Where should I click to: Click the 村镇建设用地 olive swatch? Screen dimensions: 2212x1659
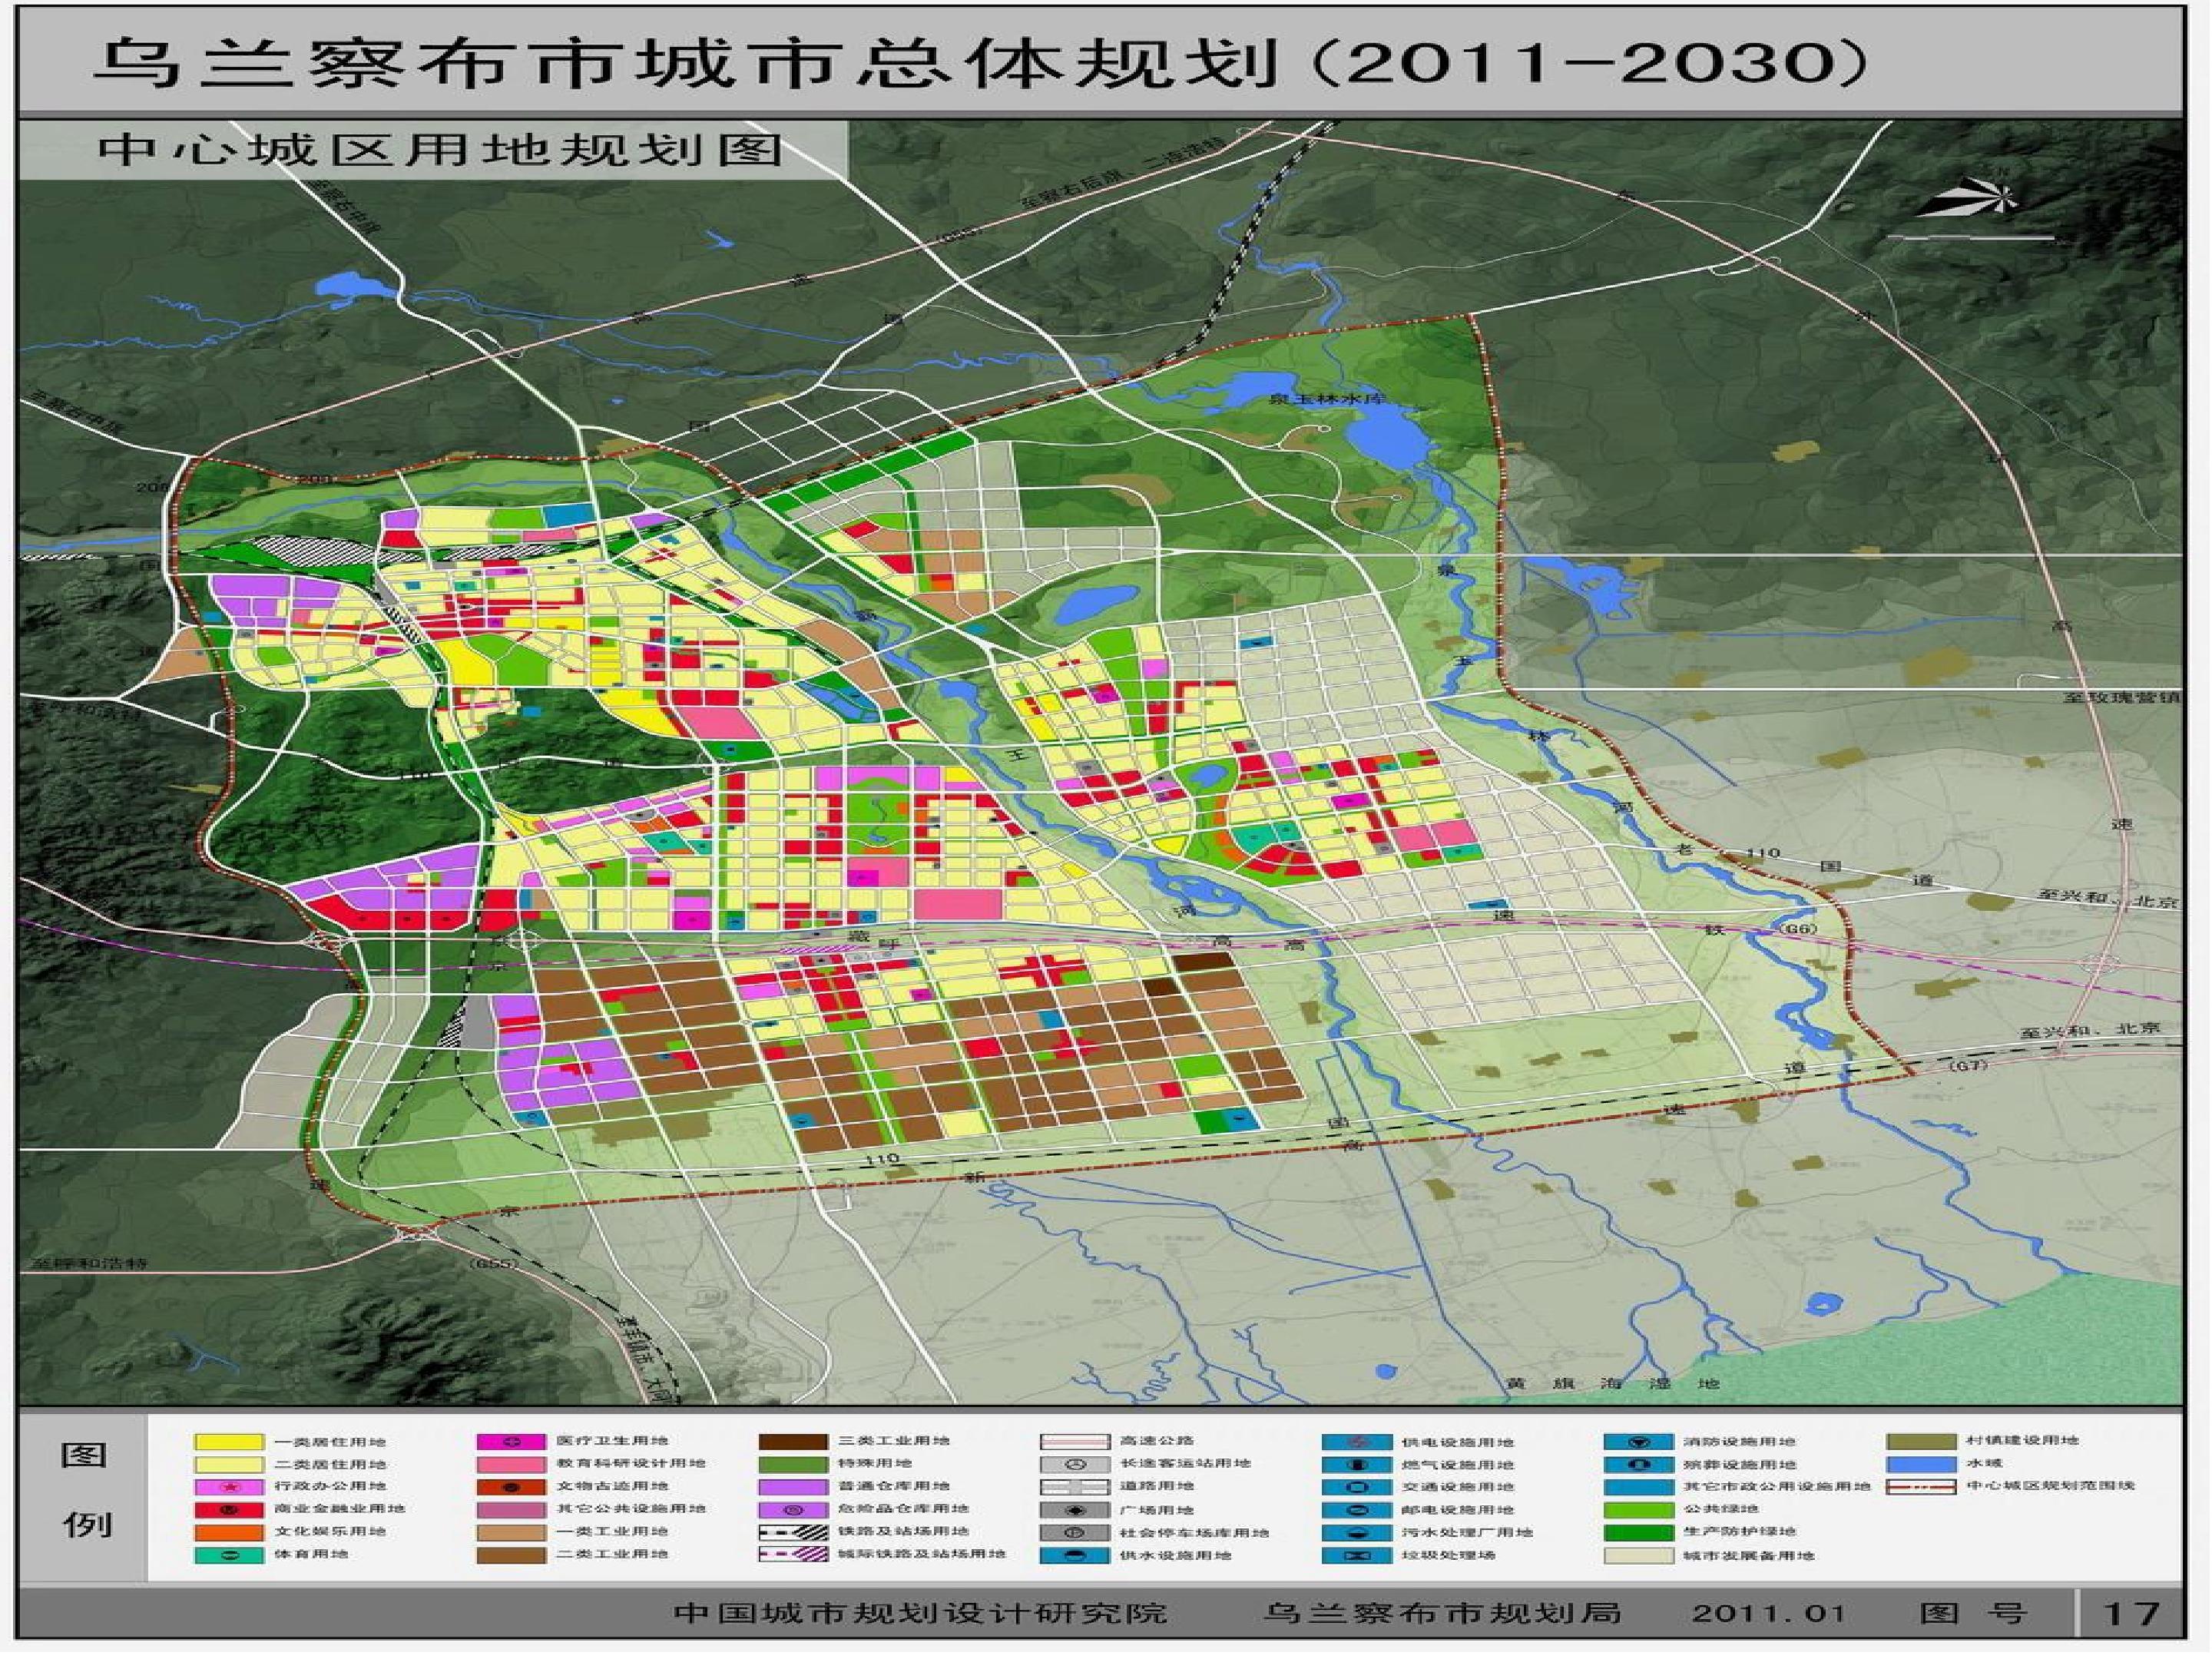pyautogui.click(x=1921, y=1441)
